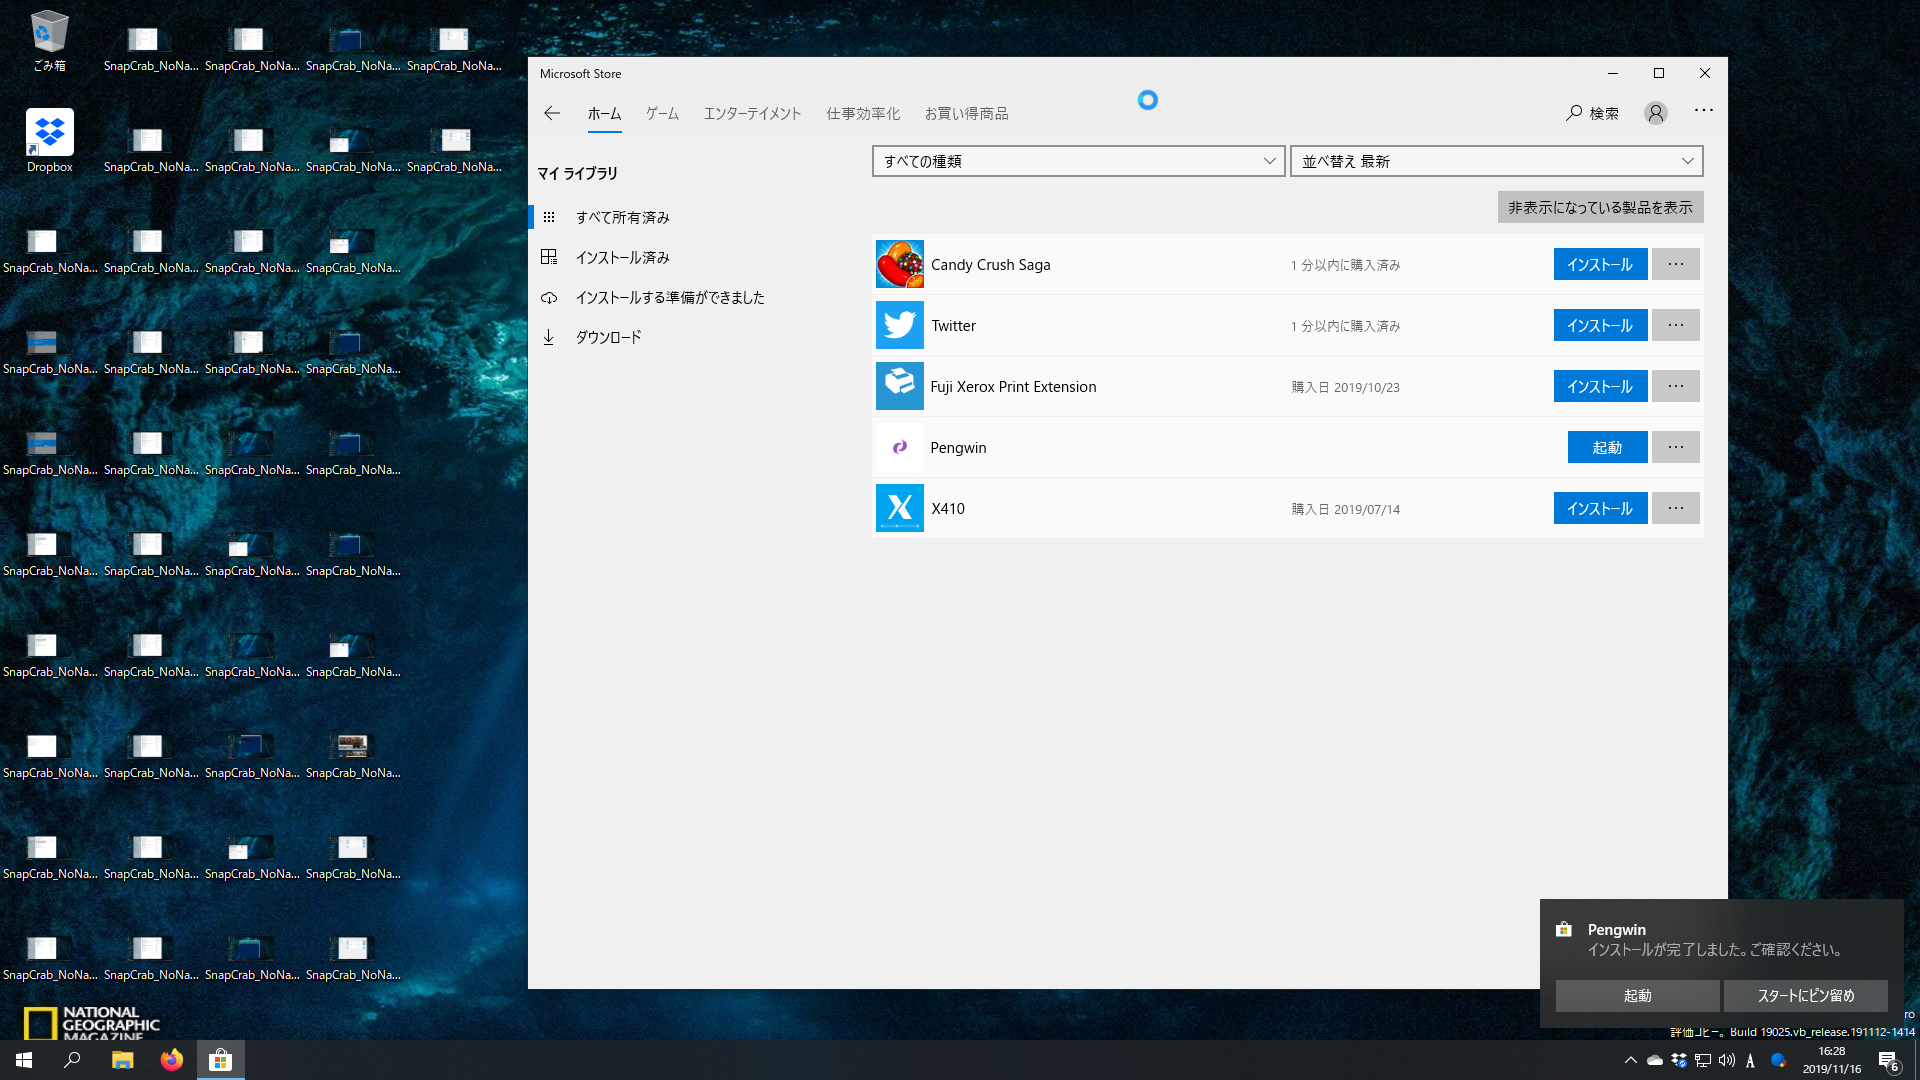Expand the 並べ替え 最新 sort dropdown

coord(1496,161)
